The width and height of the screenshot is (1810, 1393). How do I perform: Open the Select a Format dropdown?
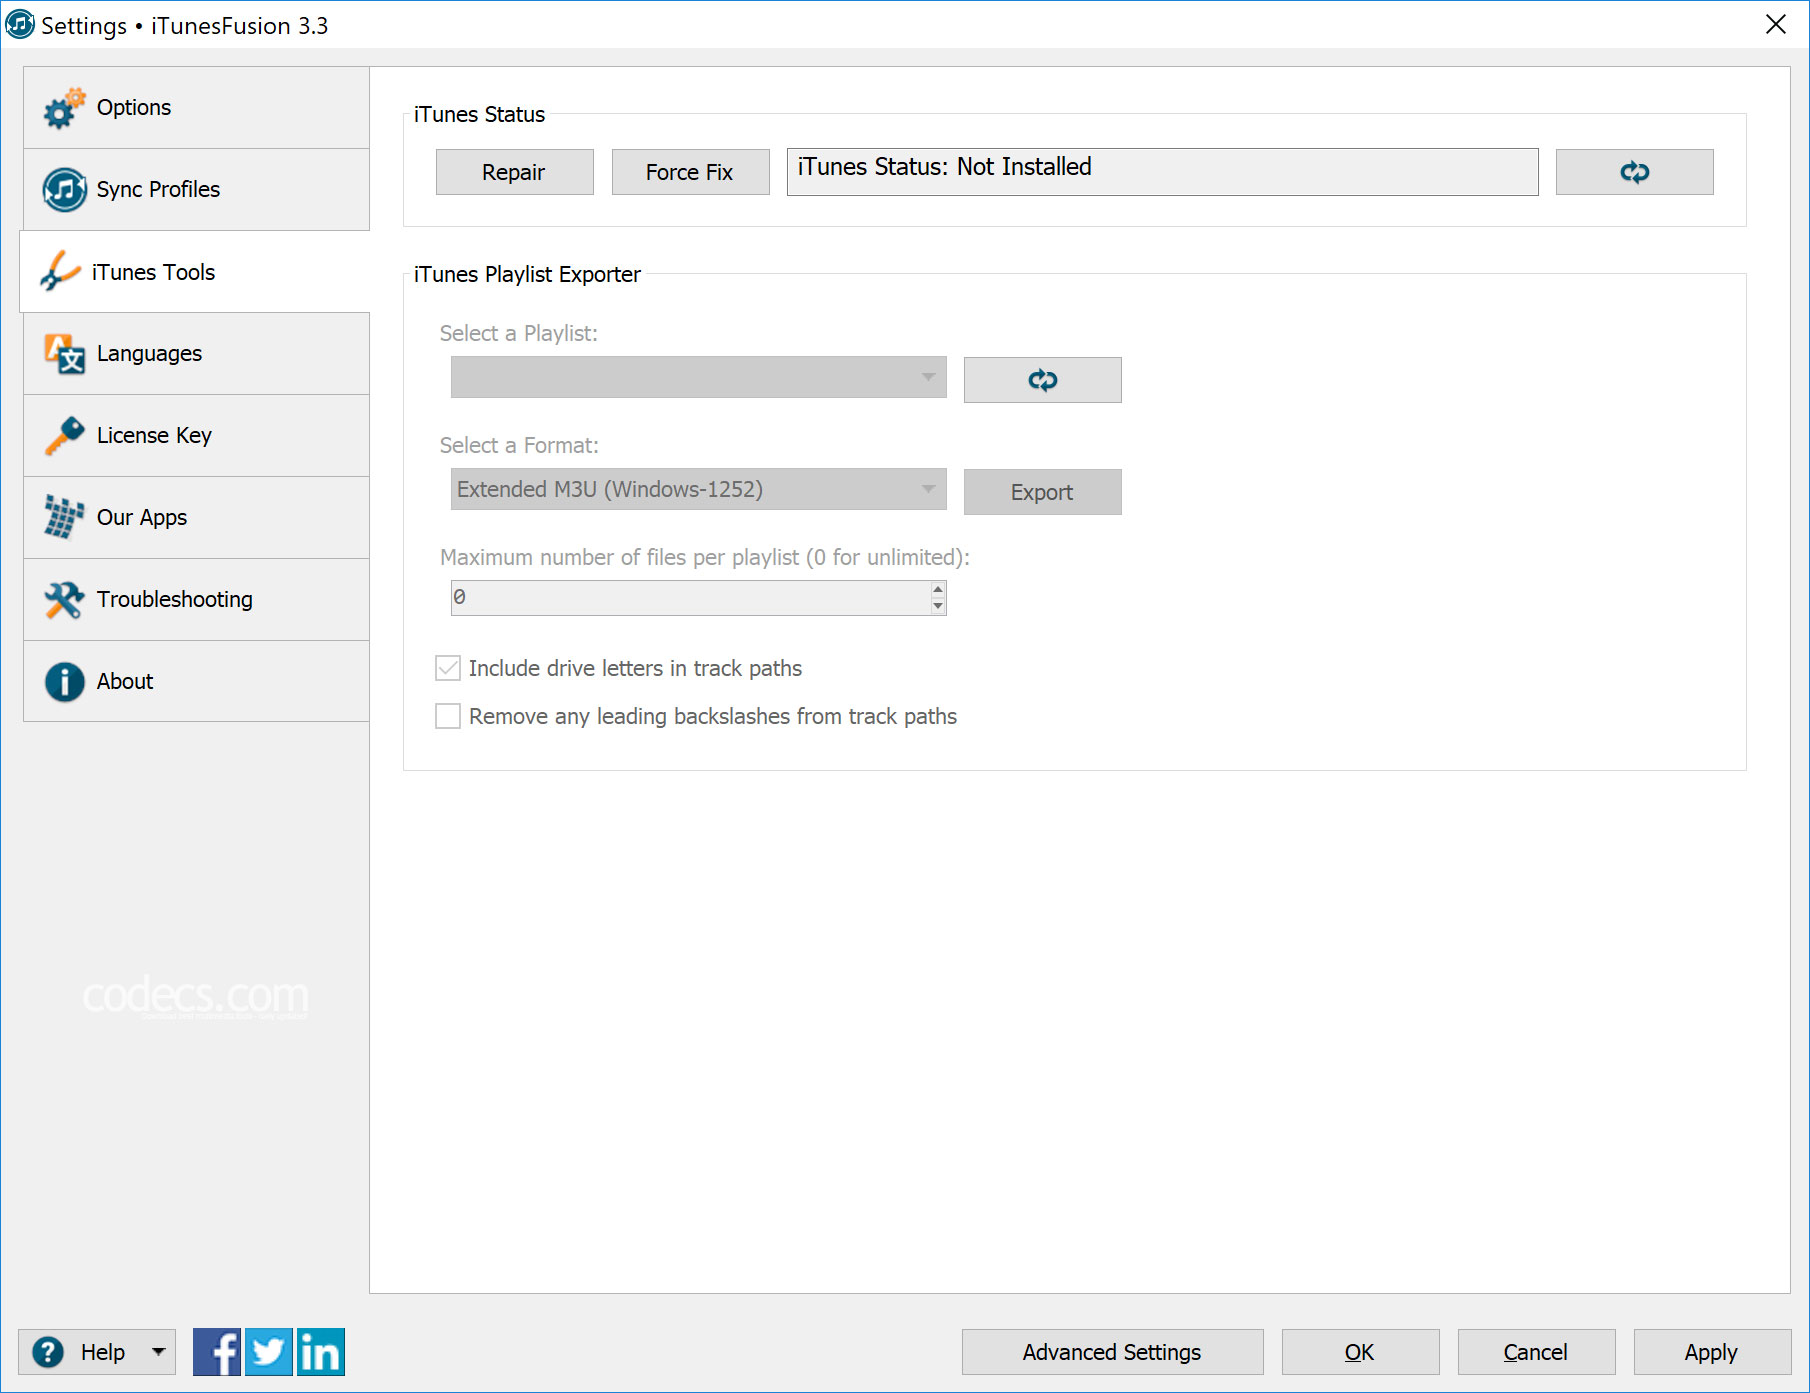(x=698, y=489)
